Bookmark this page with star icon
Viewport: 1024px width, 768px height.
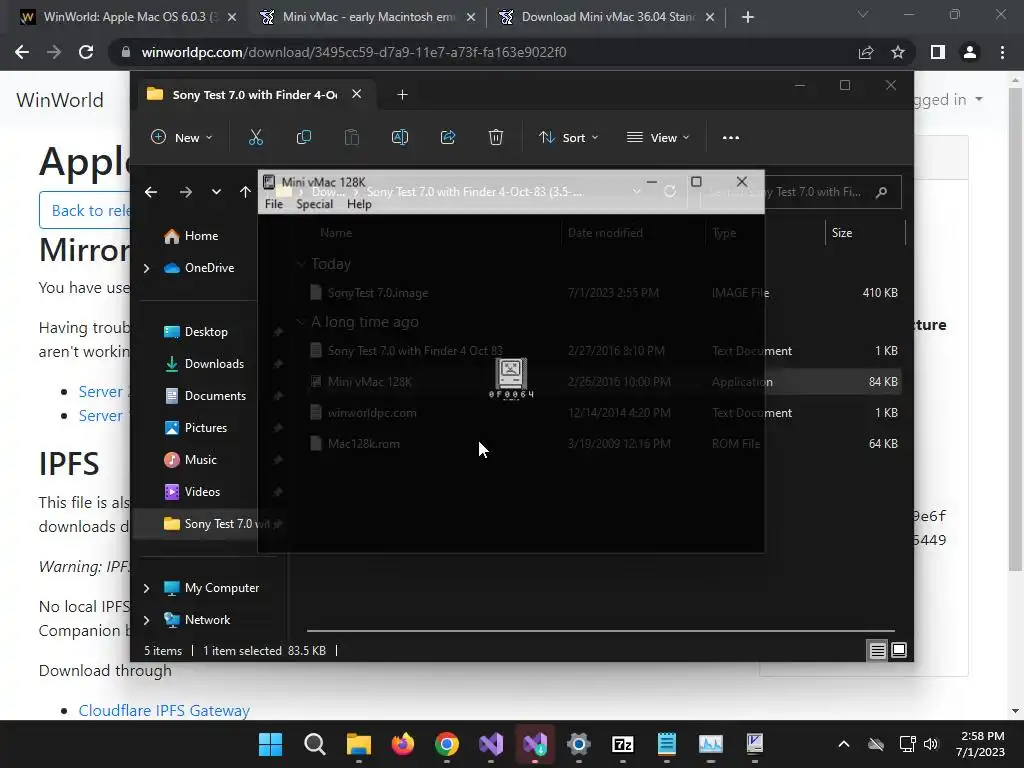tap(898, 53)
